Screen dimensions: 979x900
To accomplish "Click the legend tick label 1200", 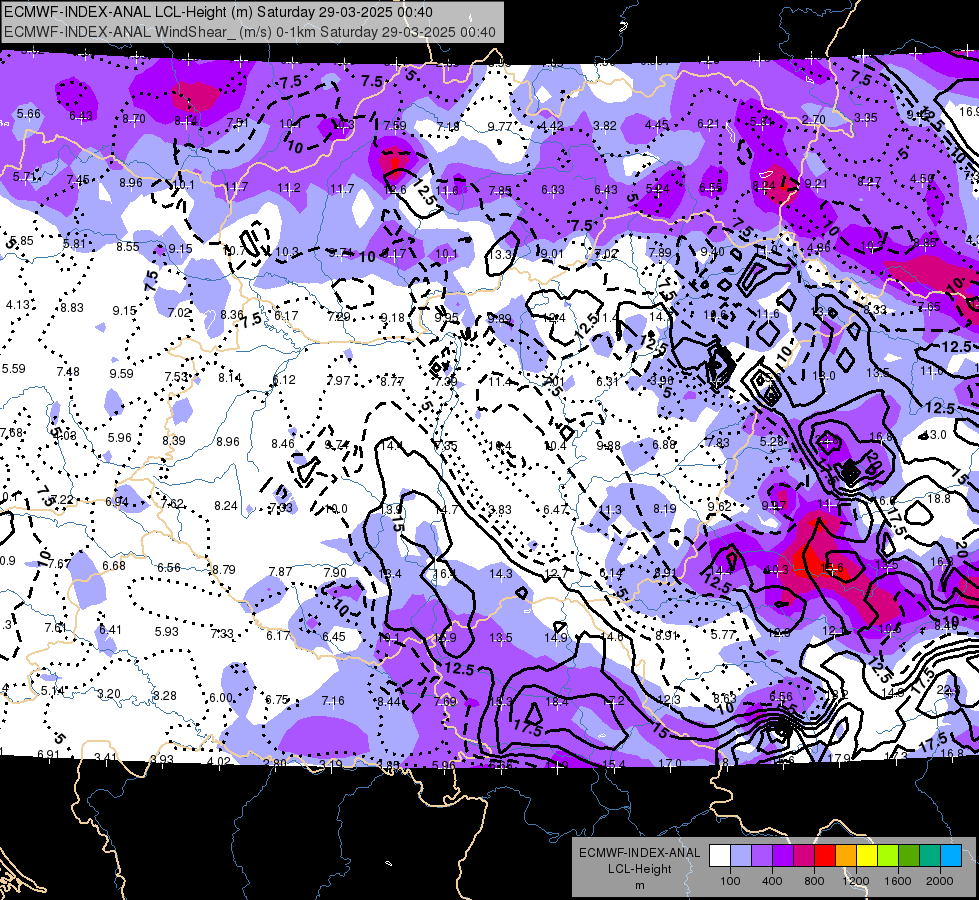I will coord(856,881).
